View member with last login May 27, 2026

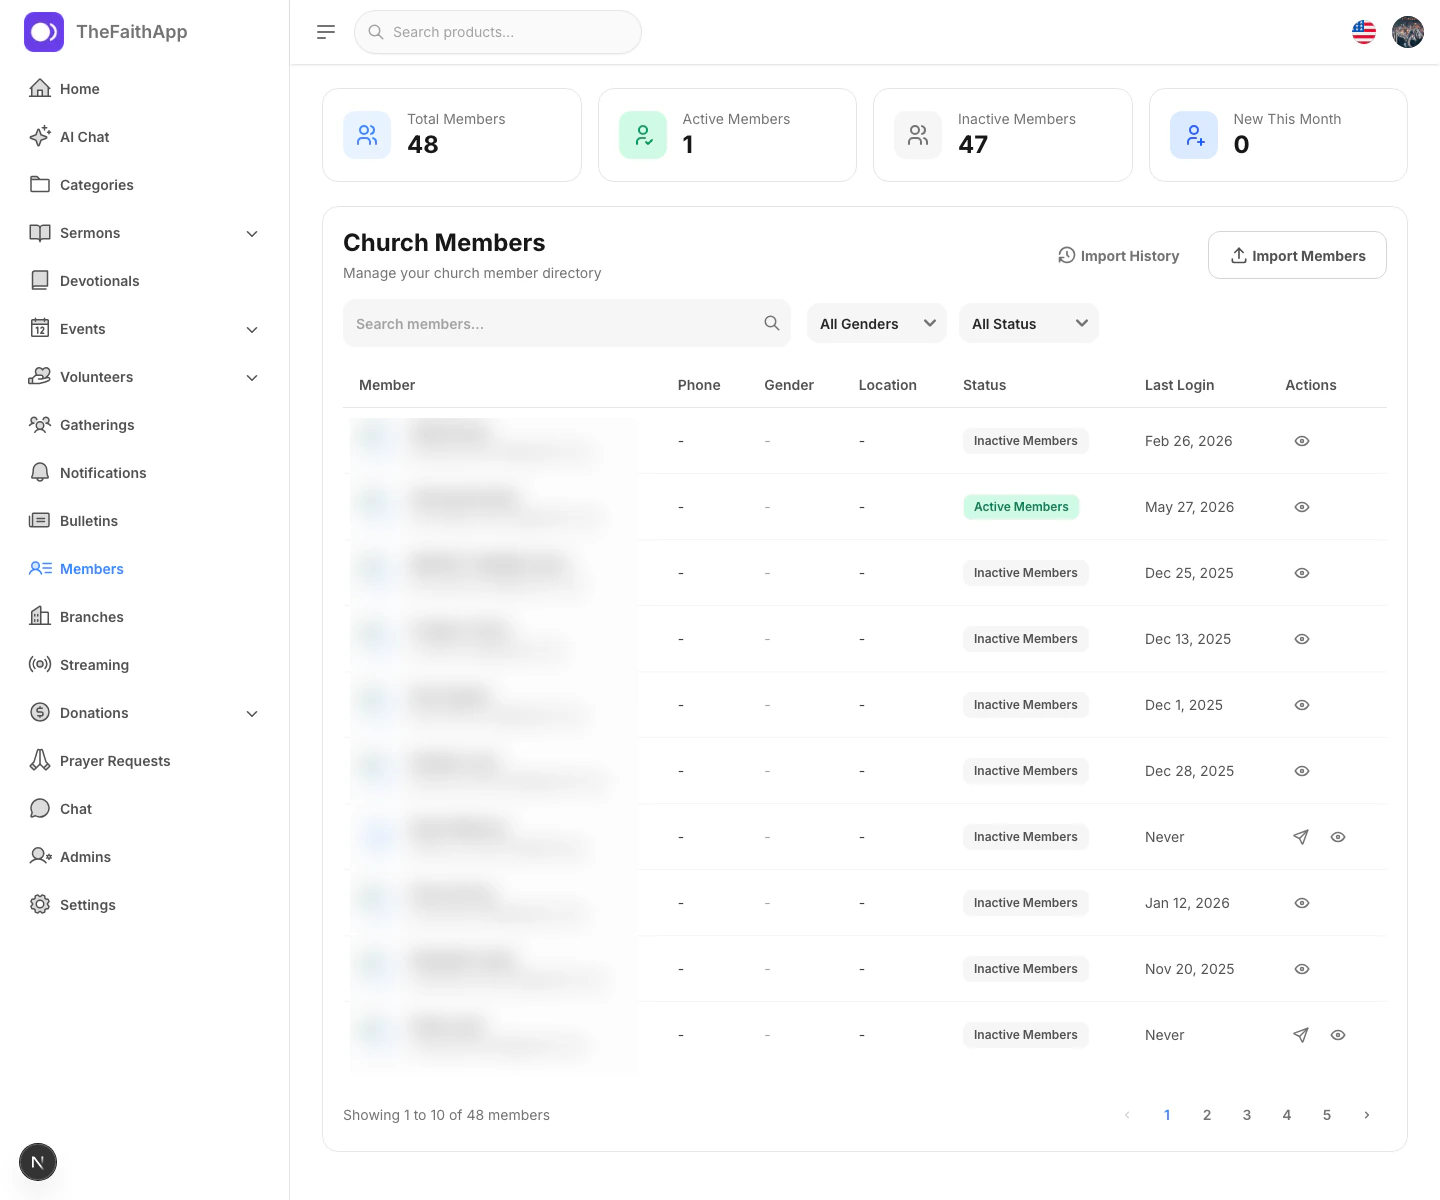[x=1302, y=507]
